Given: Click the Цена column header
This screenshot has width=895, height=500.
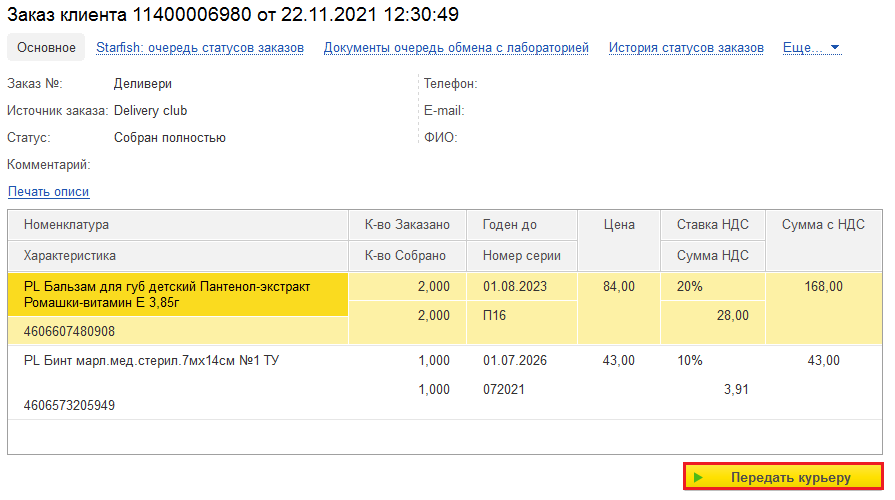Looking at the screenshot, I should pos(619,225).
